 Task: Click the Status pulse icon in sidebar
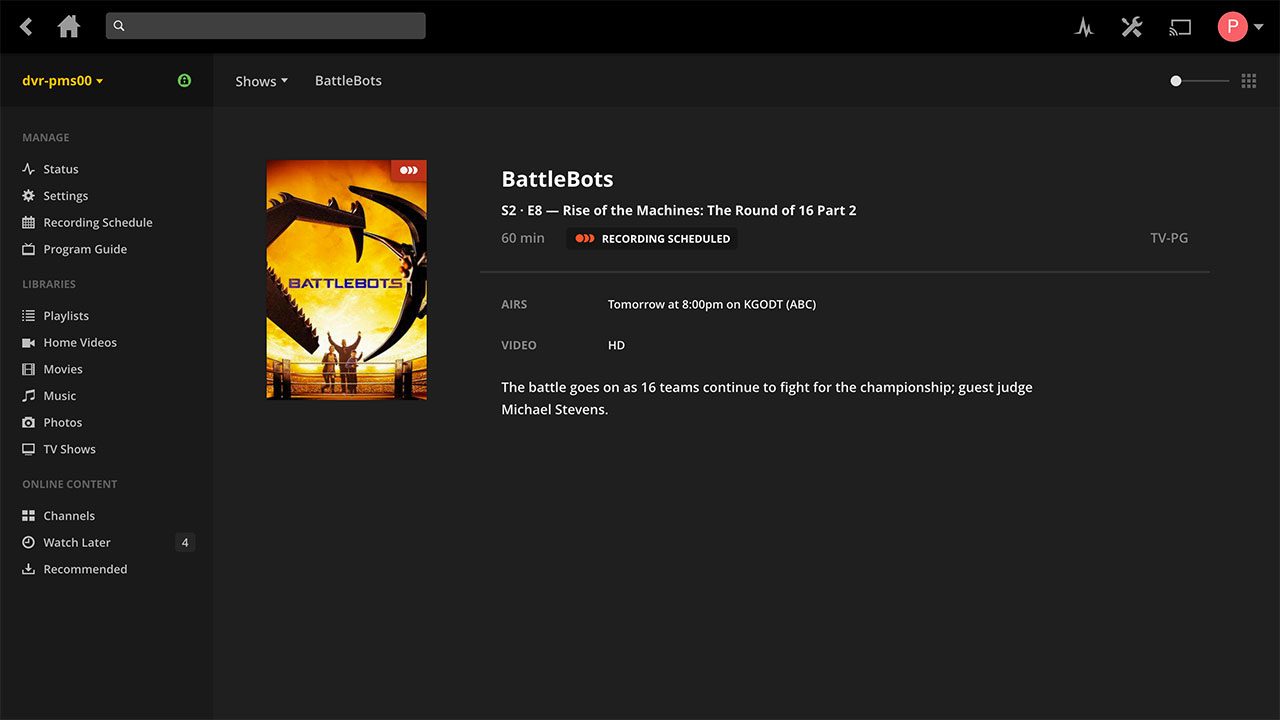[x=29, y=169]
